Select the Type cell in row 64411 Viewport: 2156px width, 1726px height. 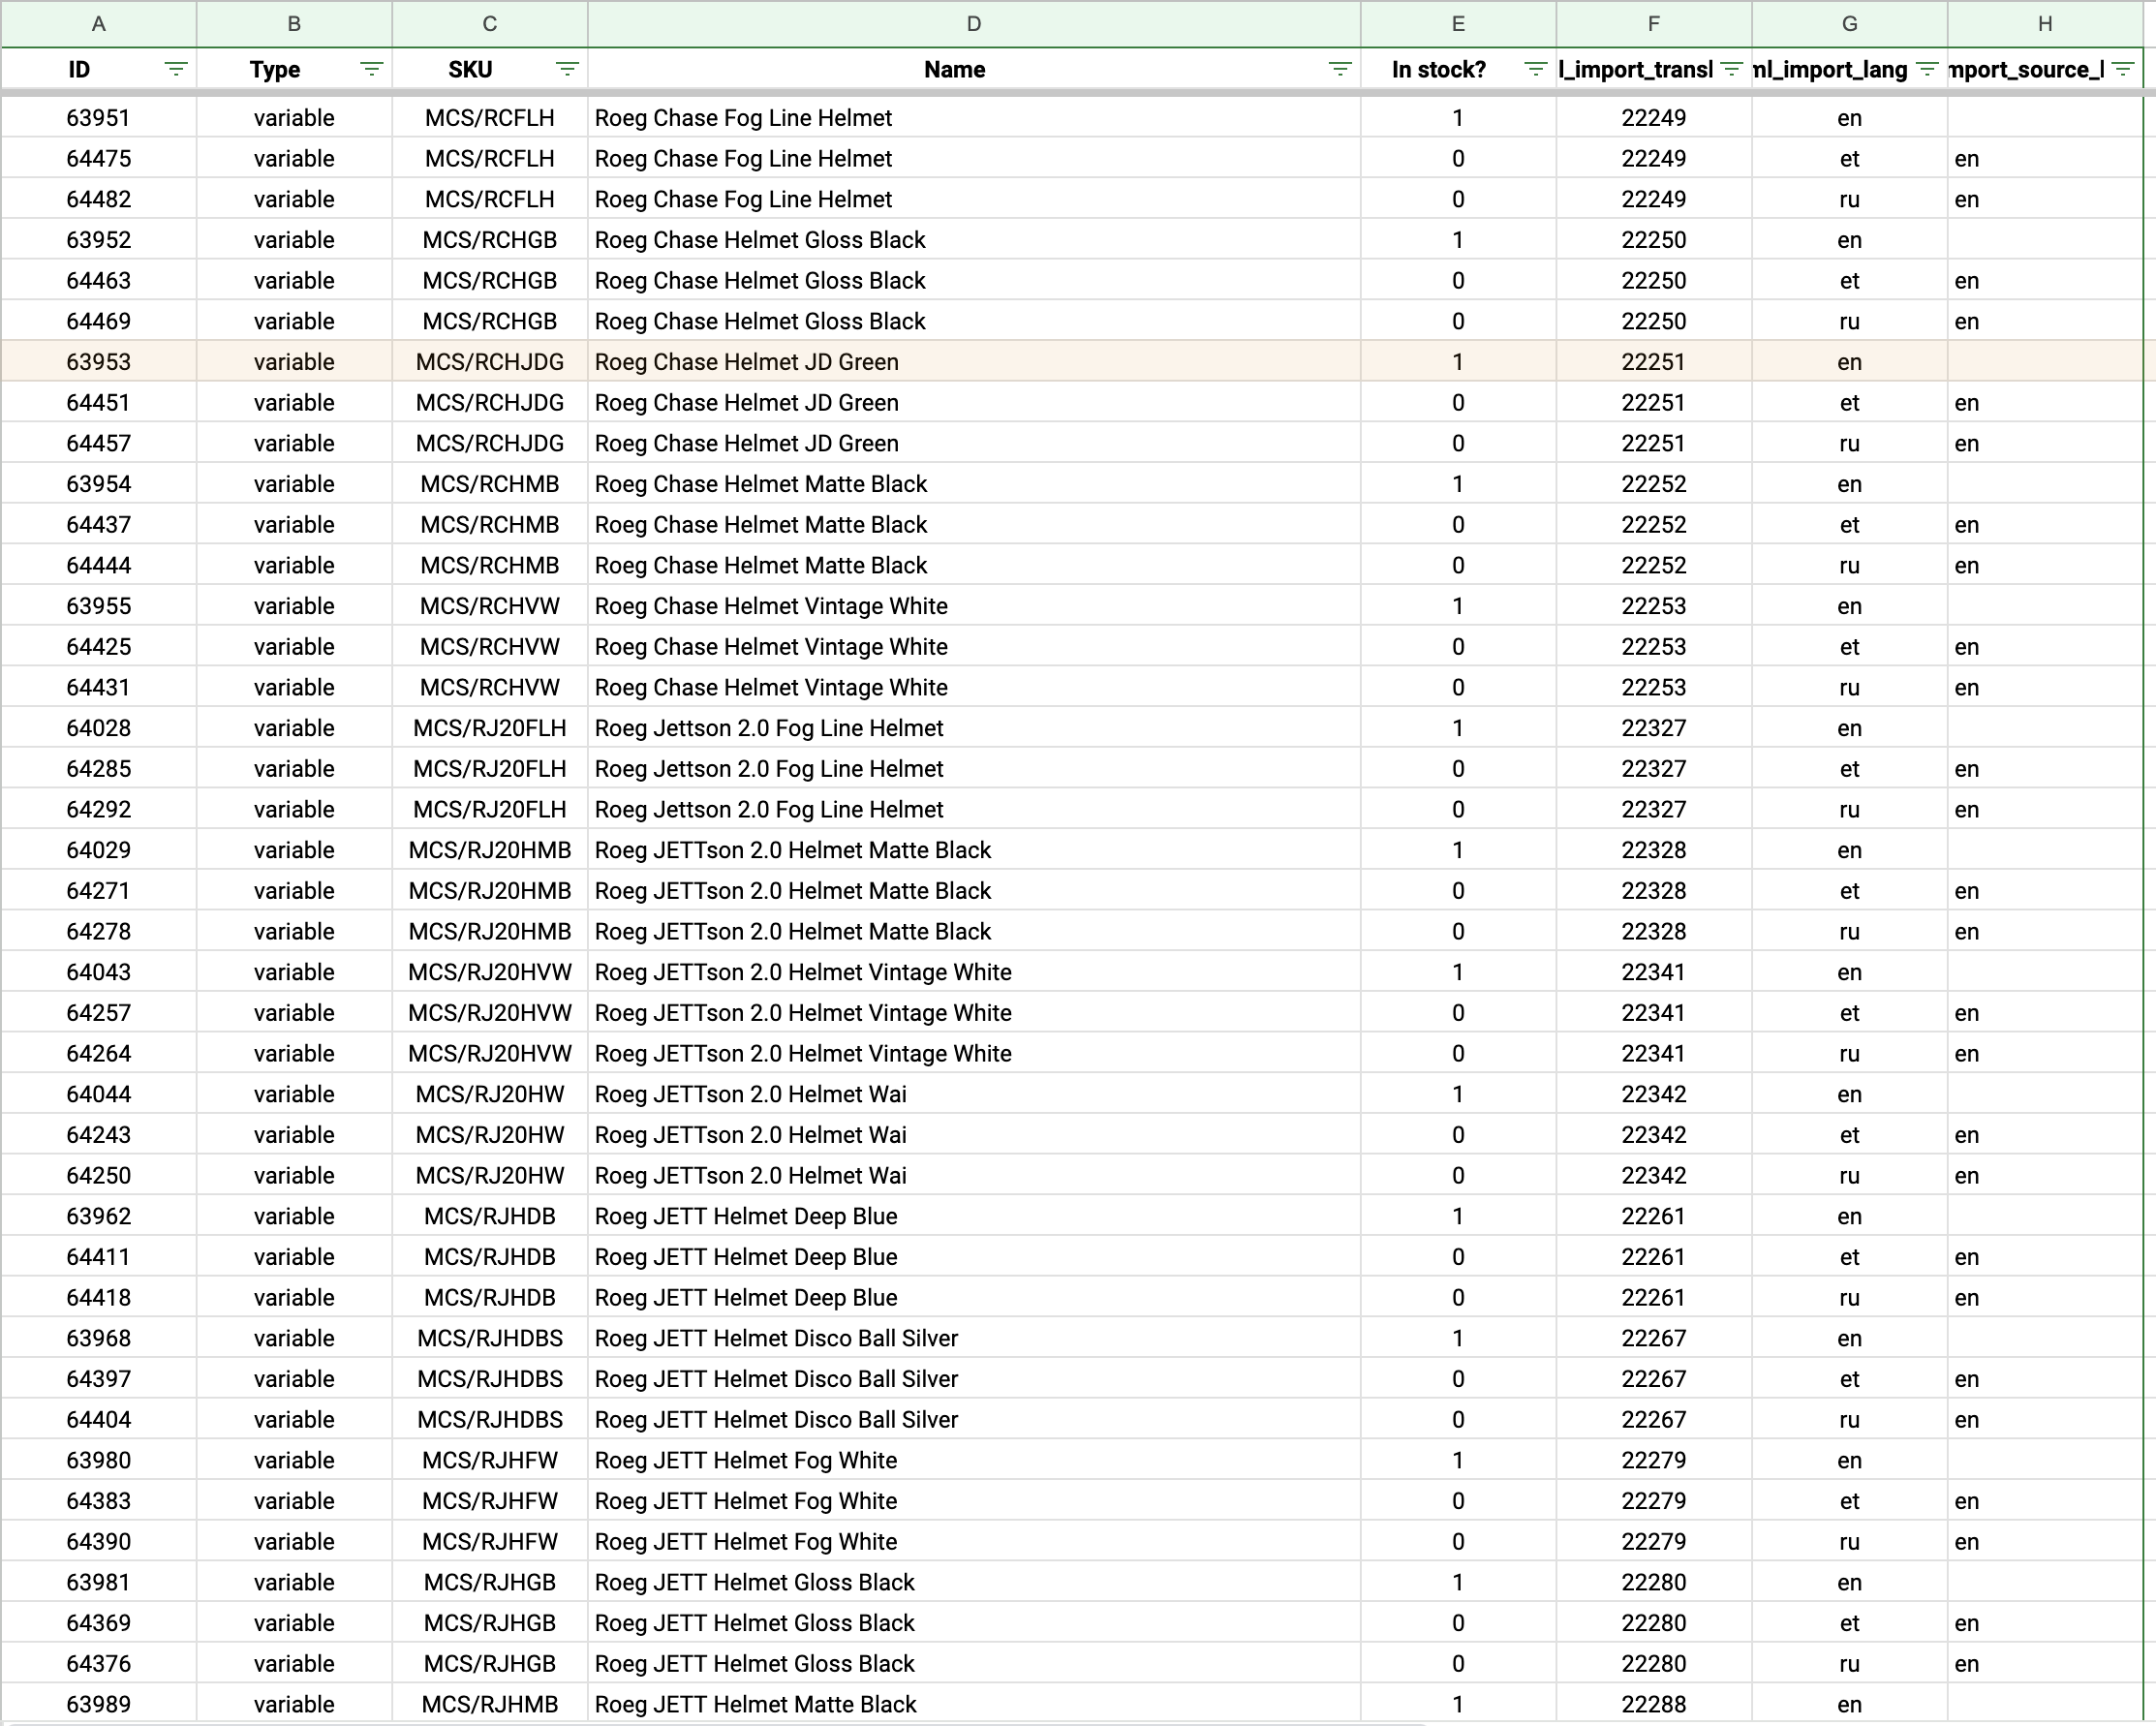[294, 1257]
